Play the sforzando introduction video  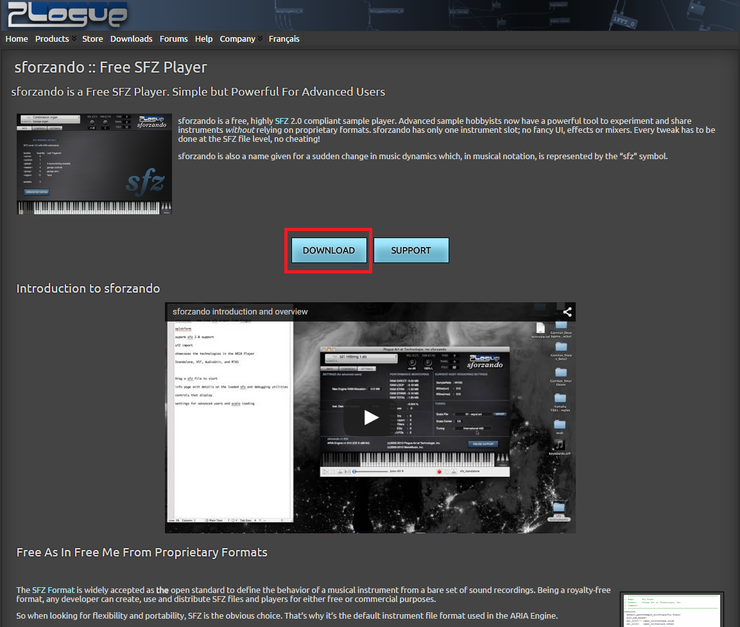(x=370, y=418)
